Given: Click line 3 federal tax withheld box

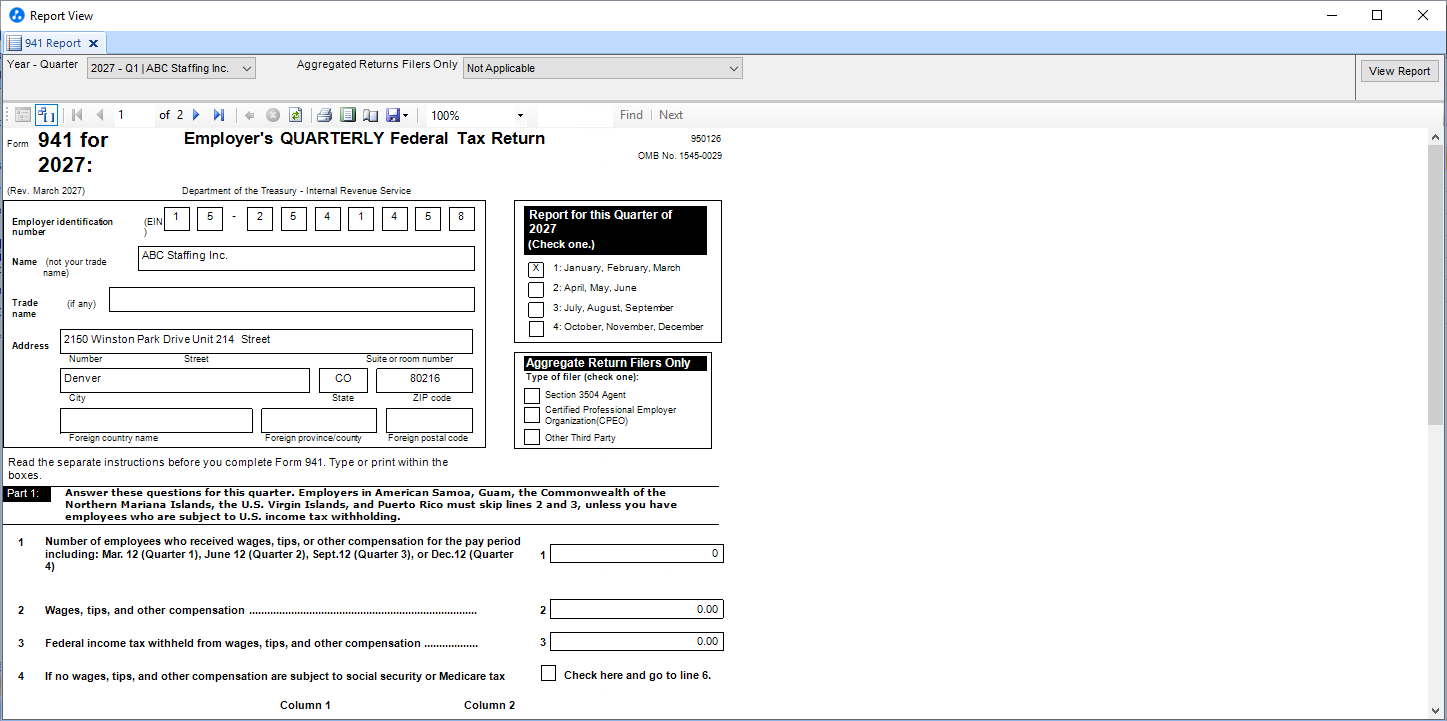Looking at the screenshot, I should [x=636, y=642].
